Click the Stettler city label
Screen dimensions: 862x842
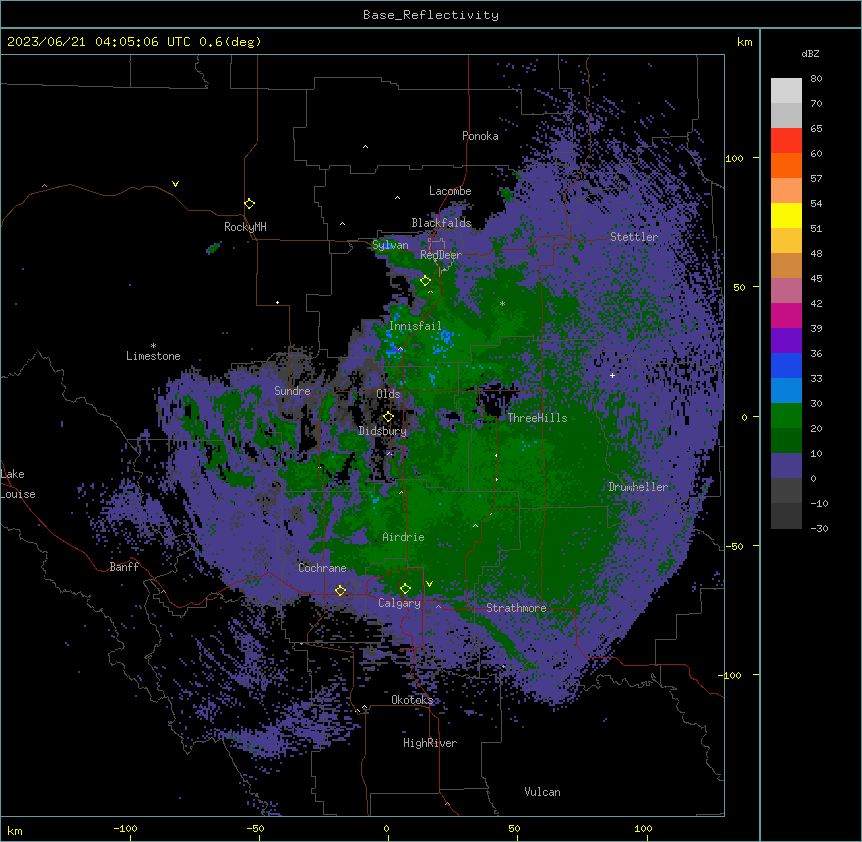coord(634,237)
